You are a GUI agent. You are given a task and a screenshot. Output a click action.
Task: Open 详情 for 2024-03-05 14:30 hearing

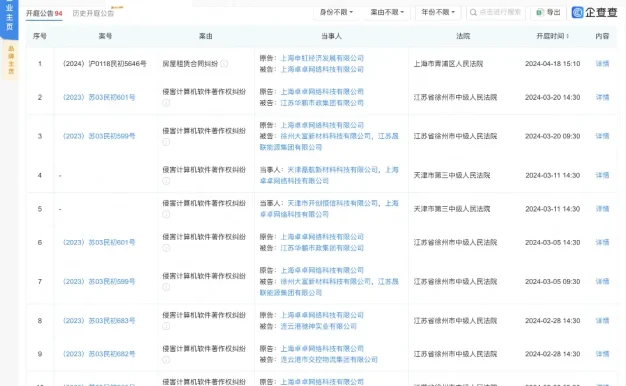(x=602, y=242)
